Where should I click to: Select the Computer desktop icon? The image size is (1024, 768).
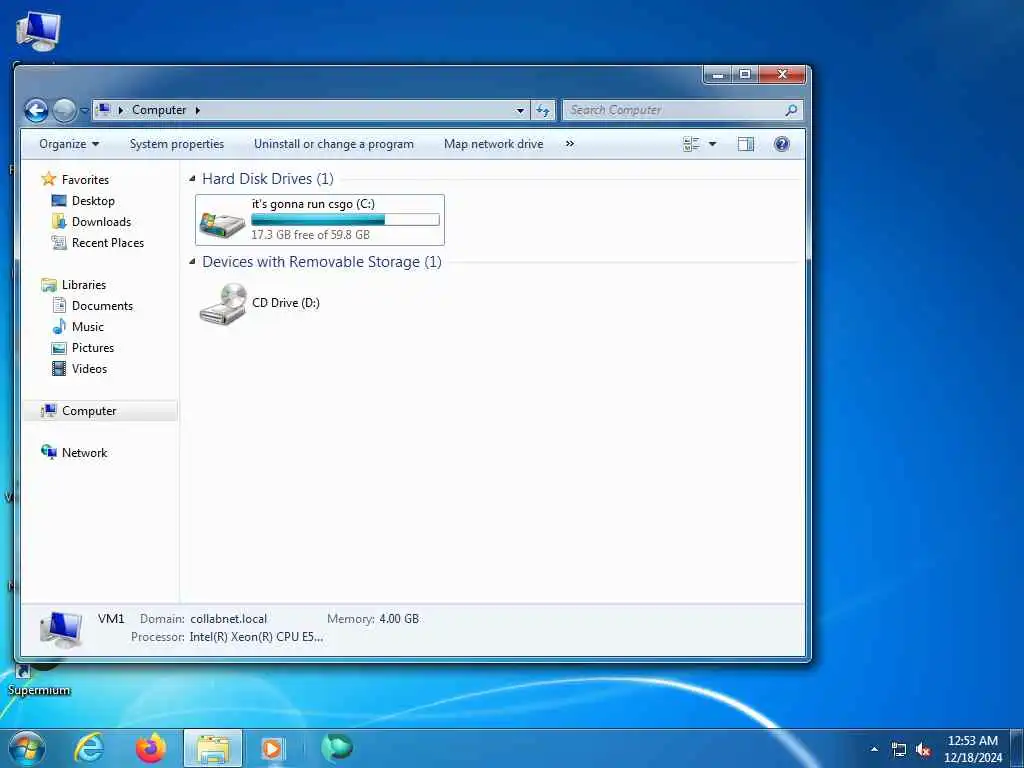point(39,33)
